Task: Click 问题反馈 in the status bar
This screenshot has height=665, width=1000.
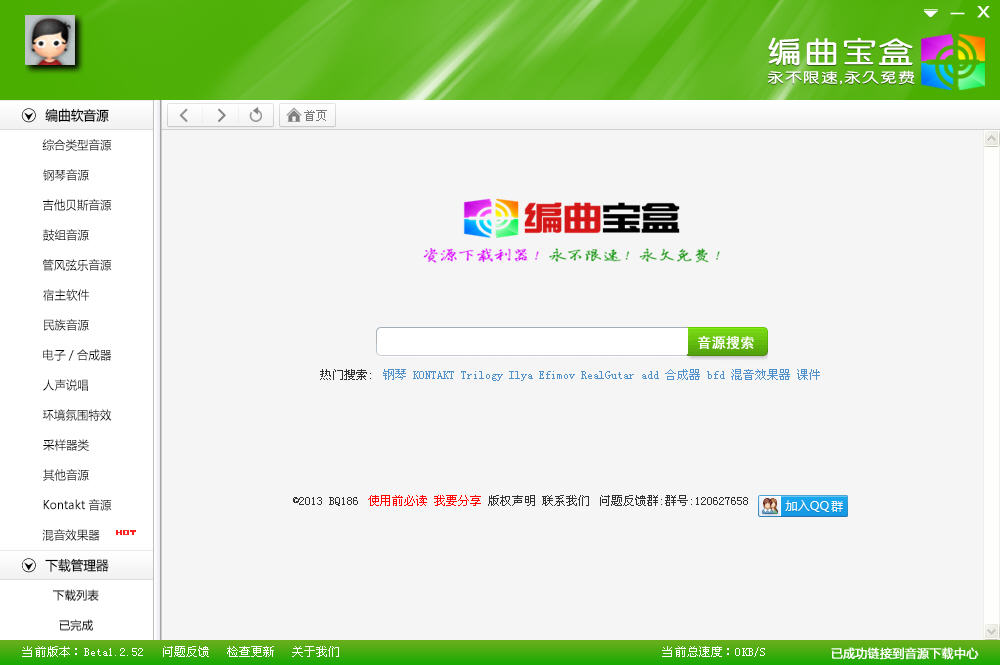Action: 186,652
